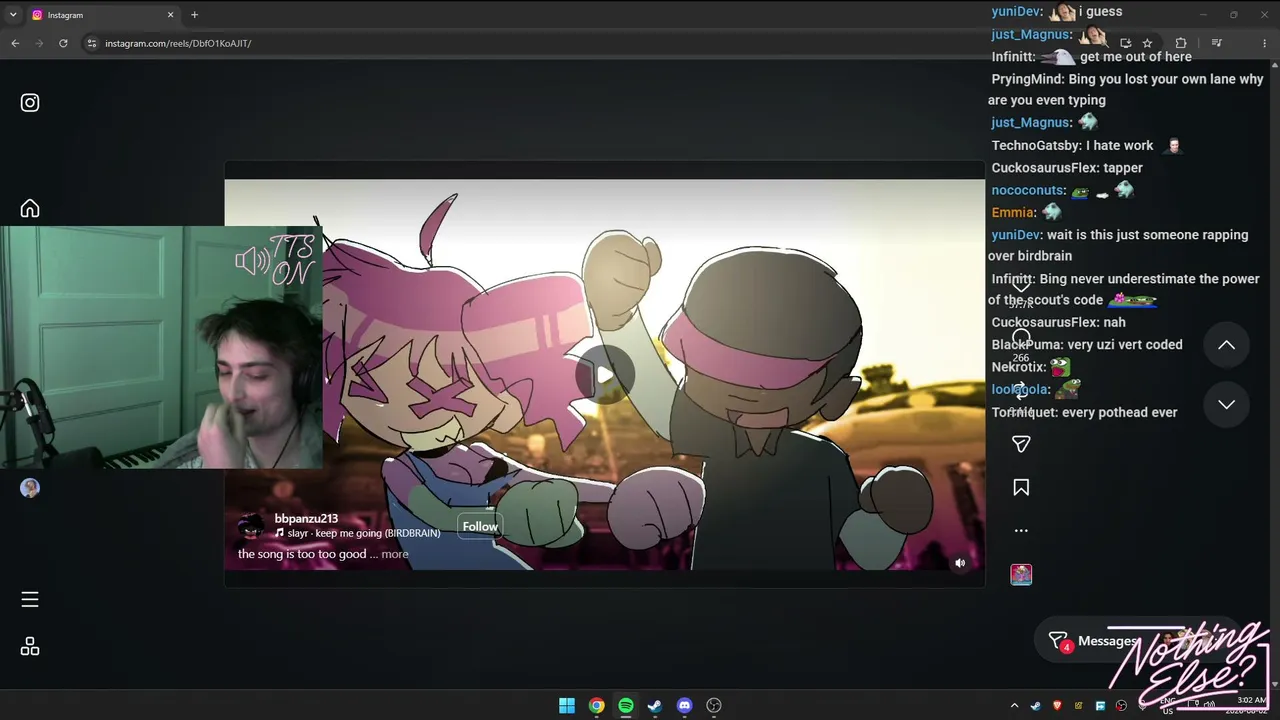This screenshot has width=1280, height=720.
Task: Open bbpanzu213's profile from the username
Action: (306, 519)
